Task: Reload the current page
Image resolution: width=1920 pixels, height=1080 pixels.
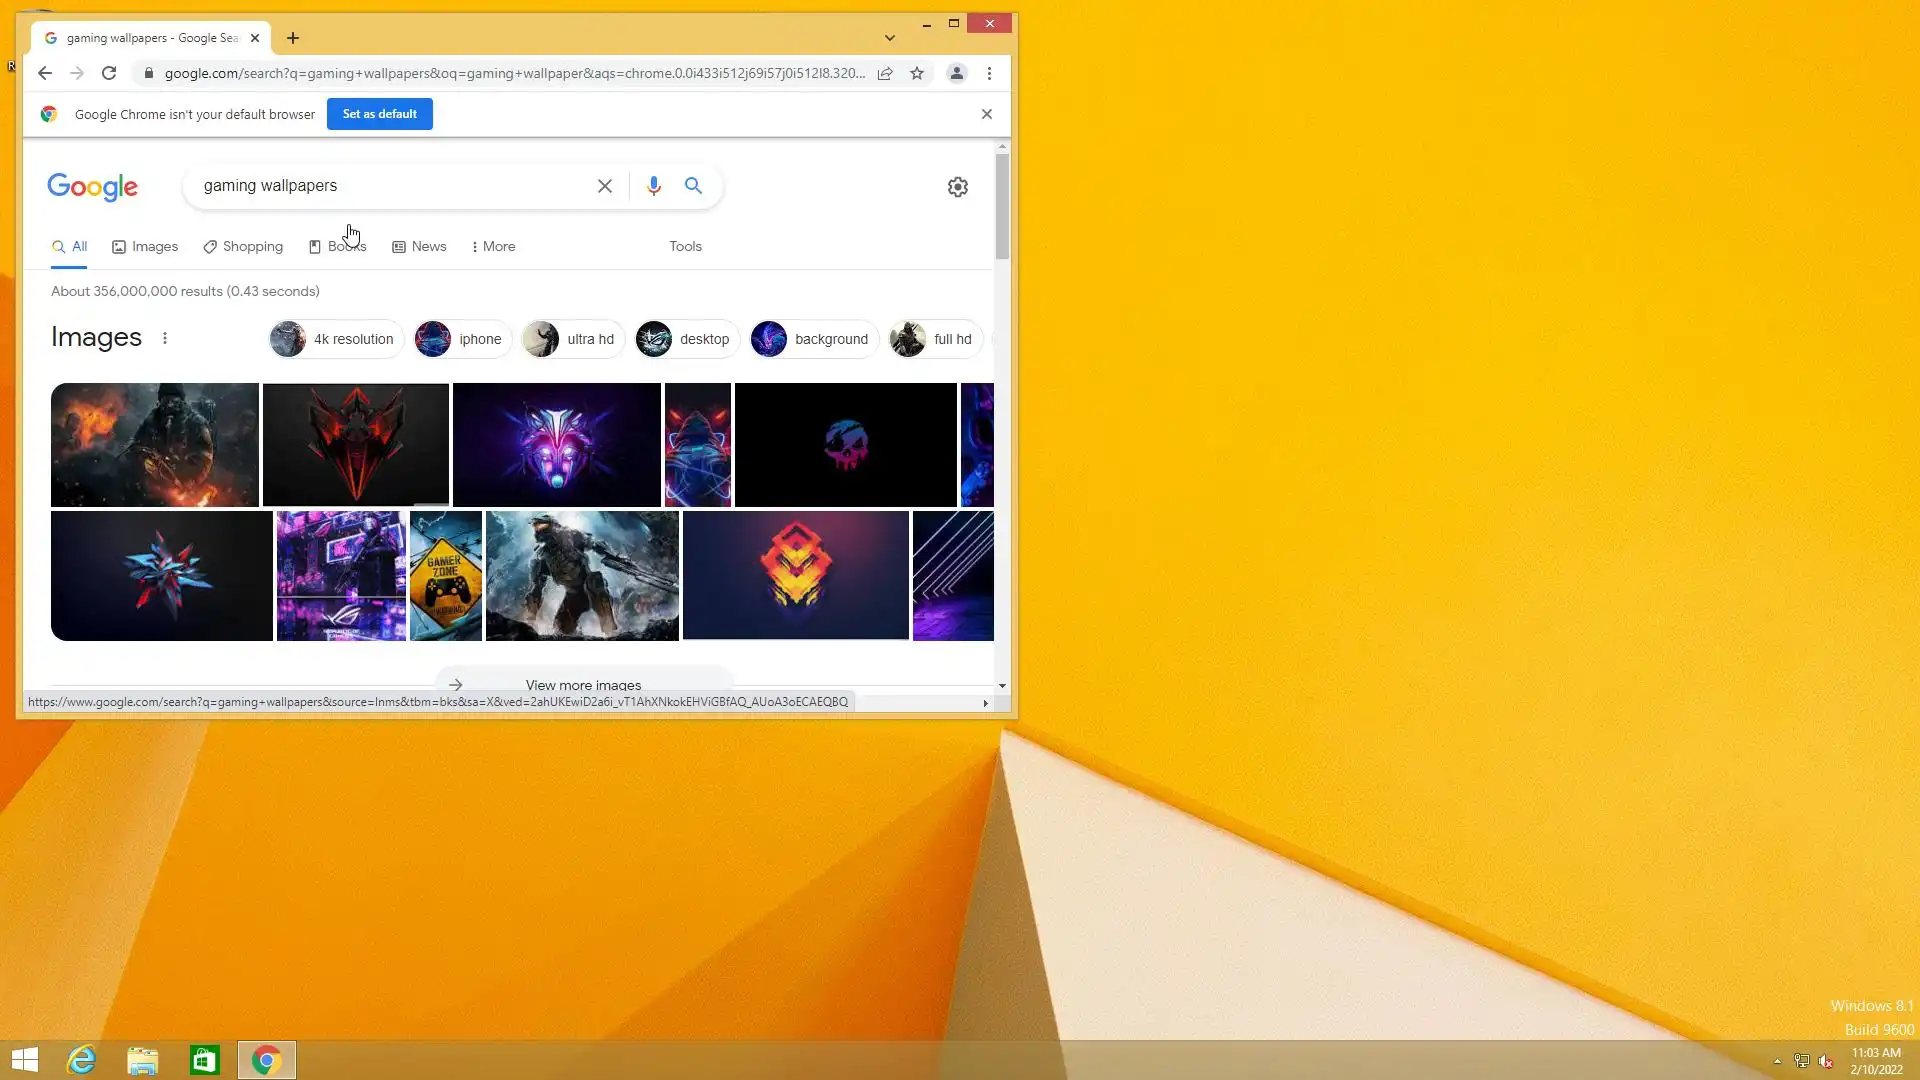Action: (109, 73)
